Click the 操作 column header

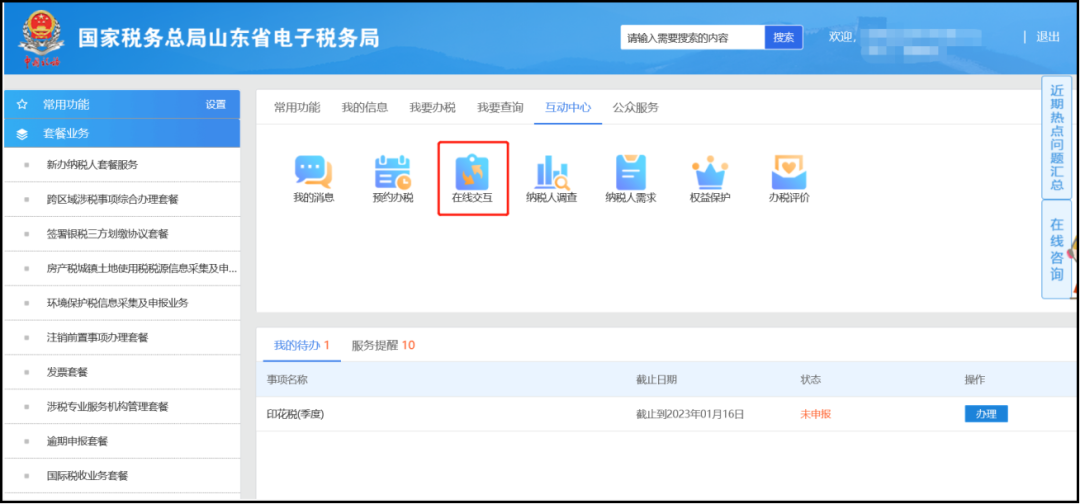click(x=975, y=379)
